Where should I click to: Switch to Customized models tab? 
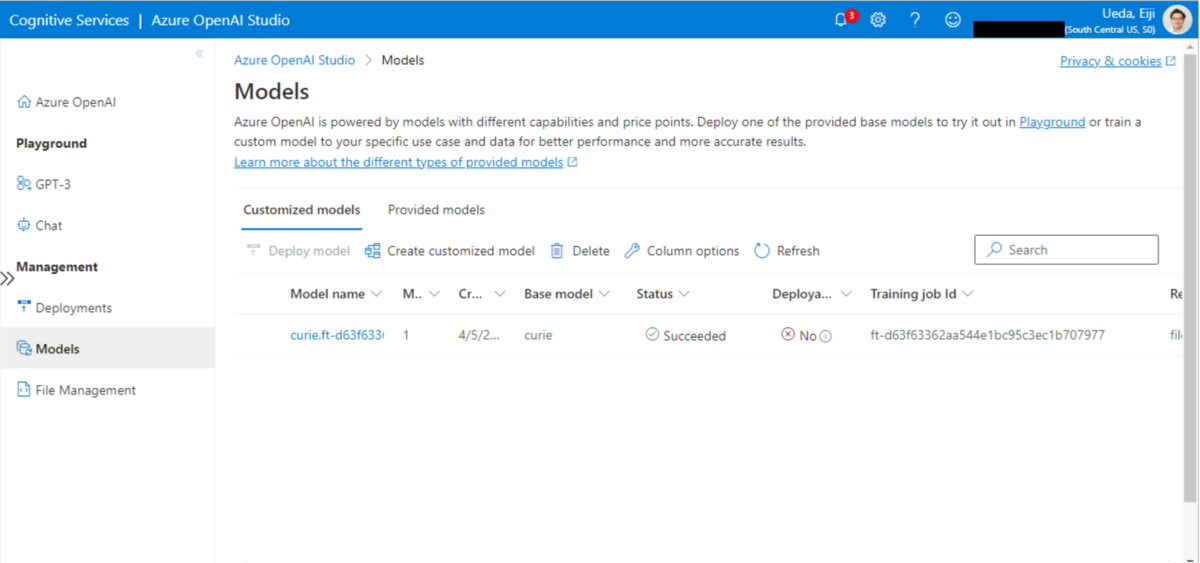coord(302,210)
